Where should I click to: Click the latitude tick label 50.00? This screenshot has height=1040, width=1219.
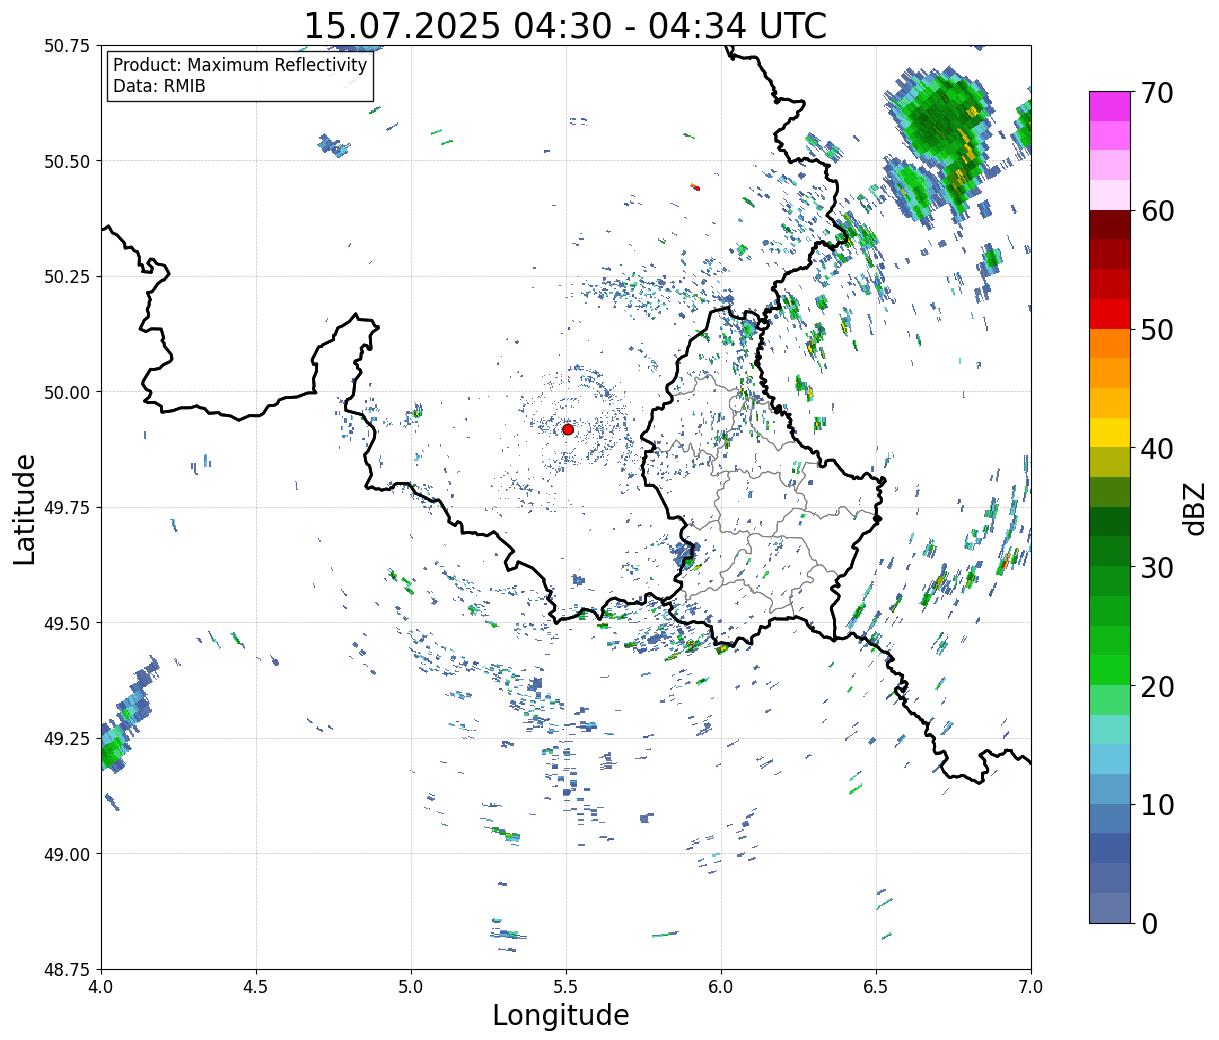[x=67, y=392]
